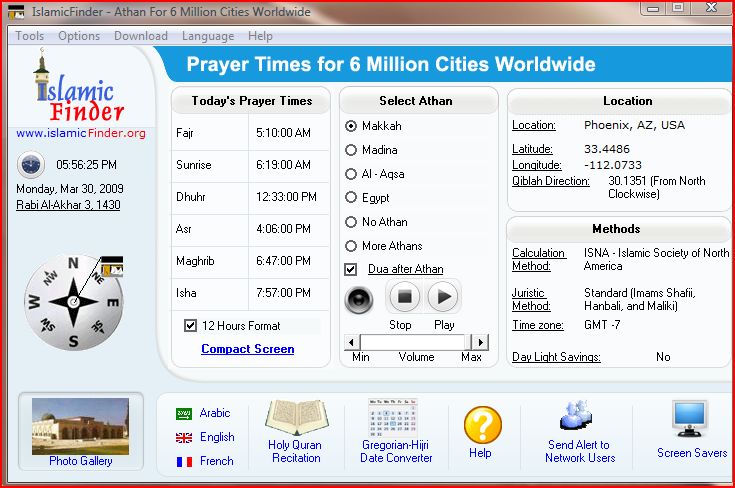Image resolution: width=735 pixels, height=488 pixels.
Task: Click the Location: label link
Action: point(533,125)
